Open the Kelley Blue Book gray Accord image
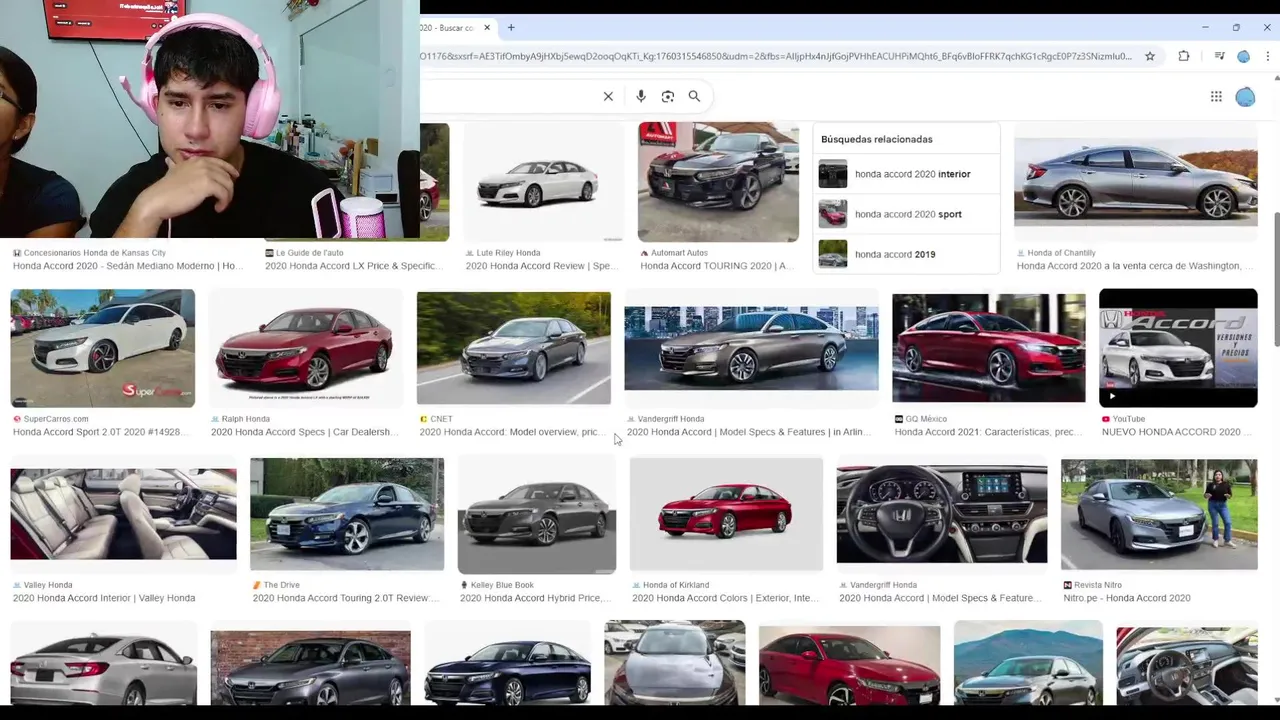The height and width of the screenshot is (720, 1280). 537,514
